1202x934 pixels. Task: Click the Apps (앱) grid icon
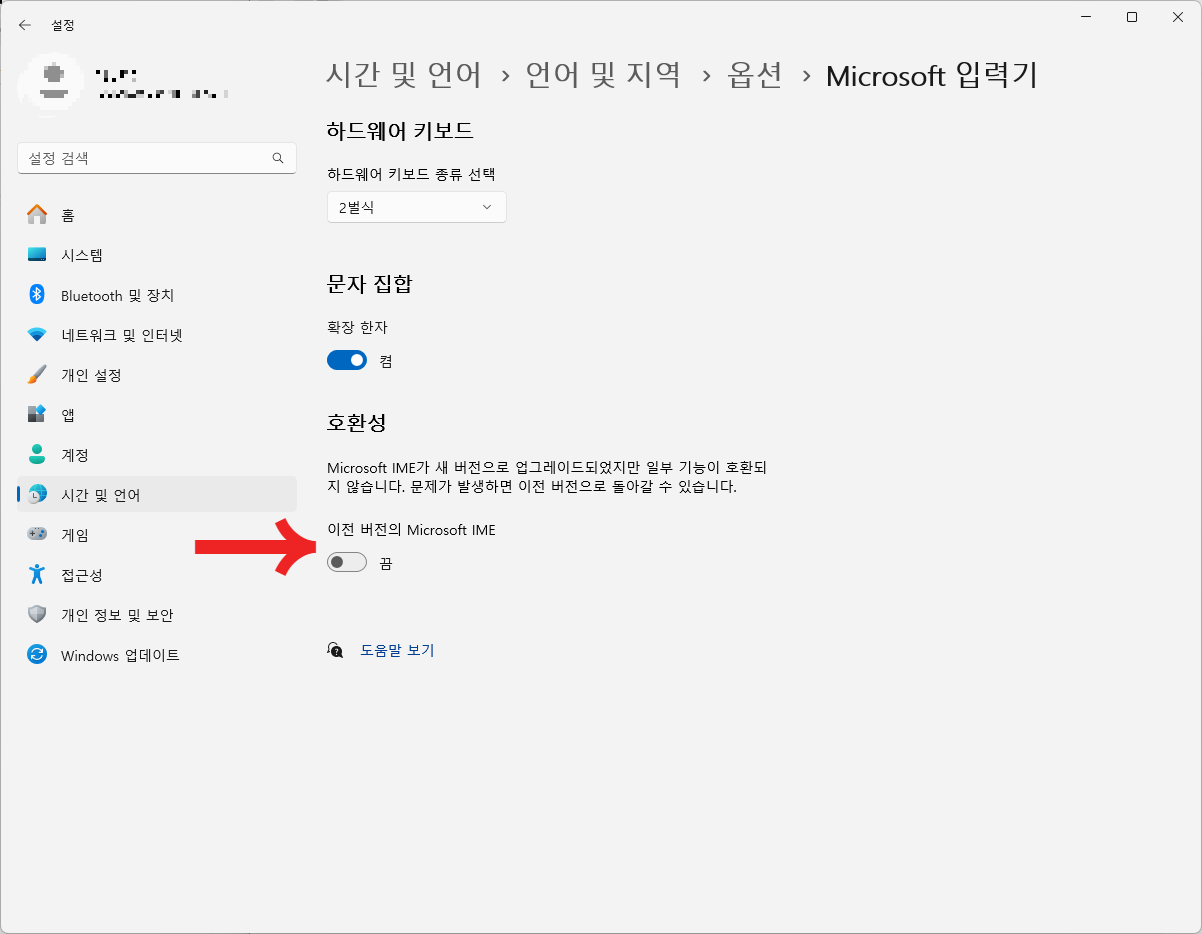[37, 414]
